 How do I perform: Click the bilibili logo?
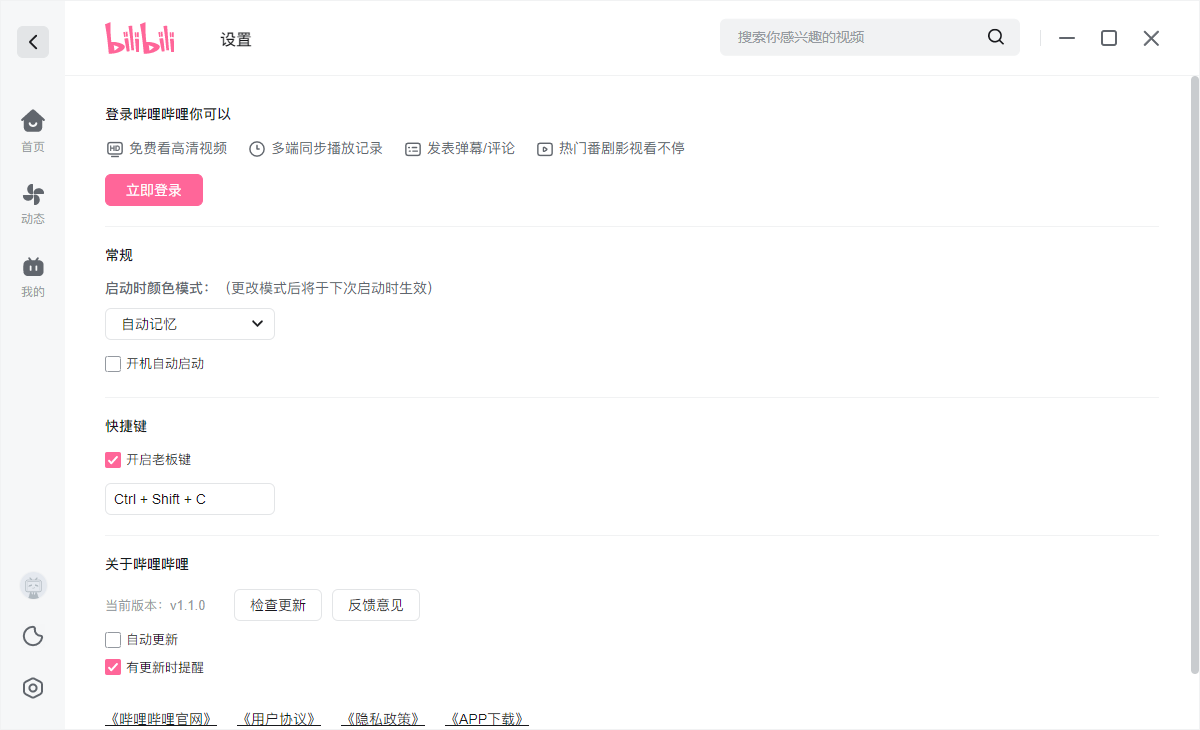point(139,38)
